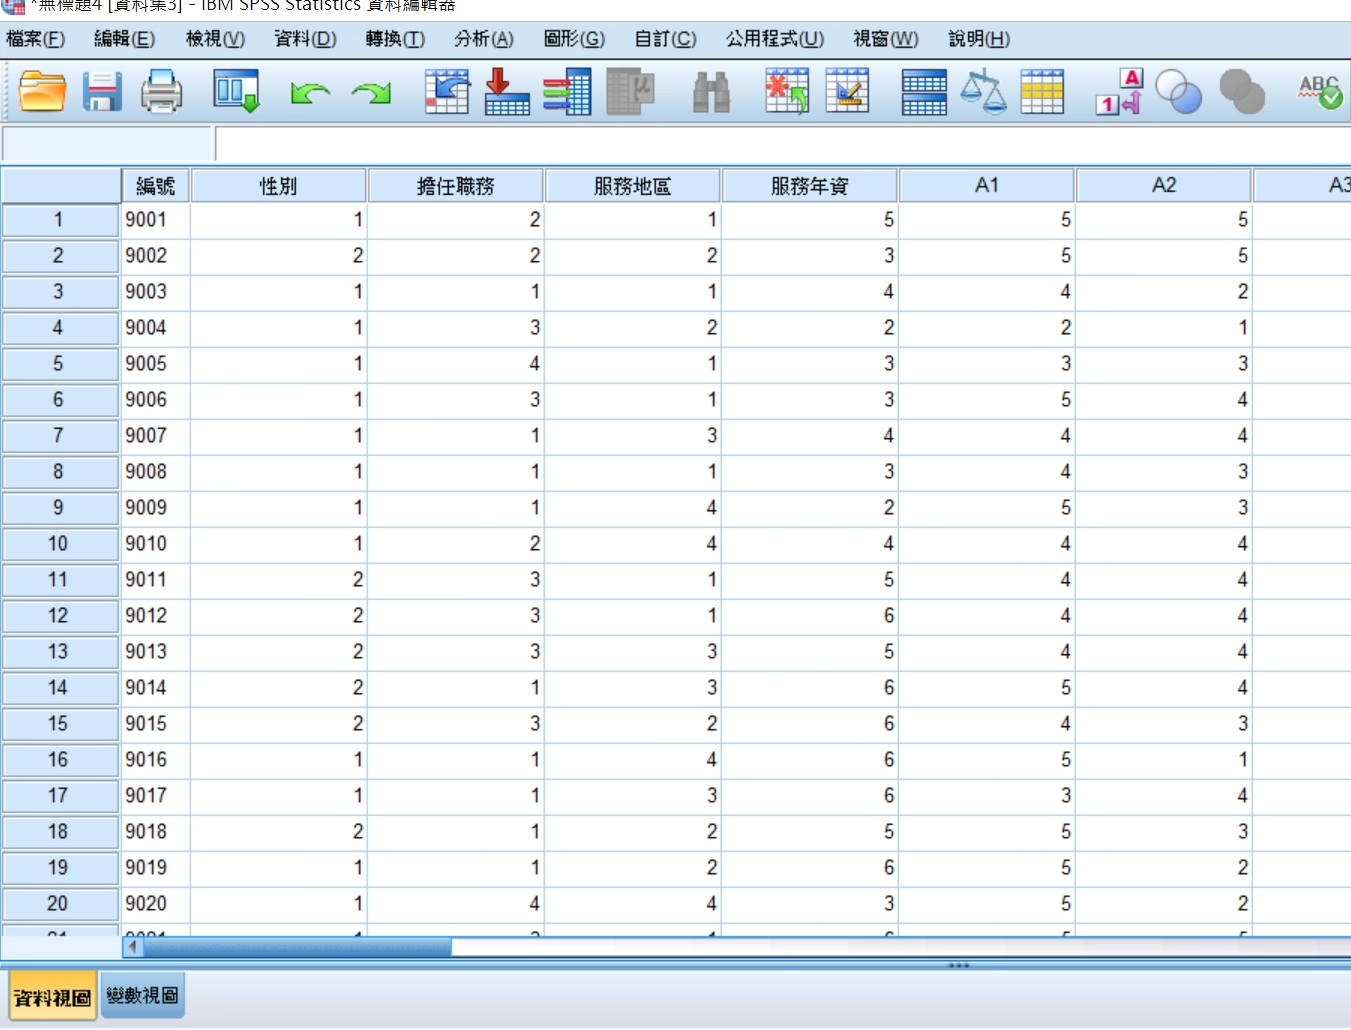Click the Print icon in the toolbar
1351x1030 pixels.
[x=161, y=92]
